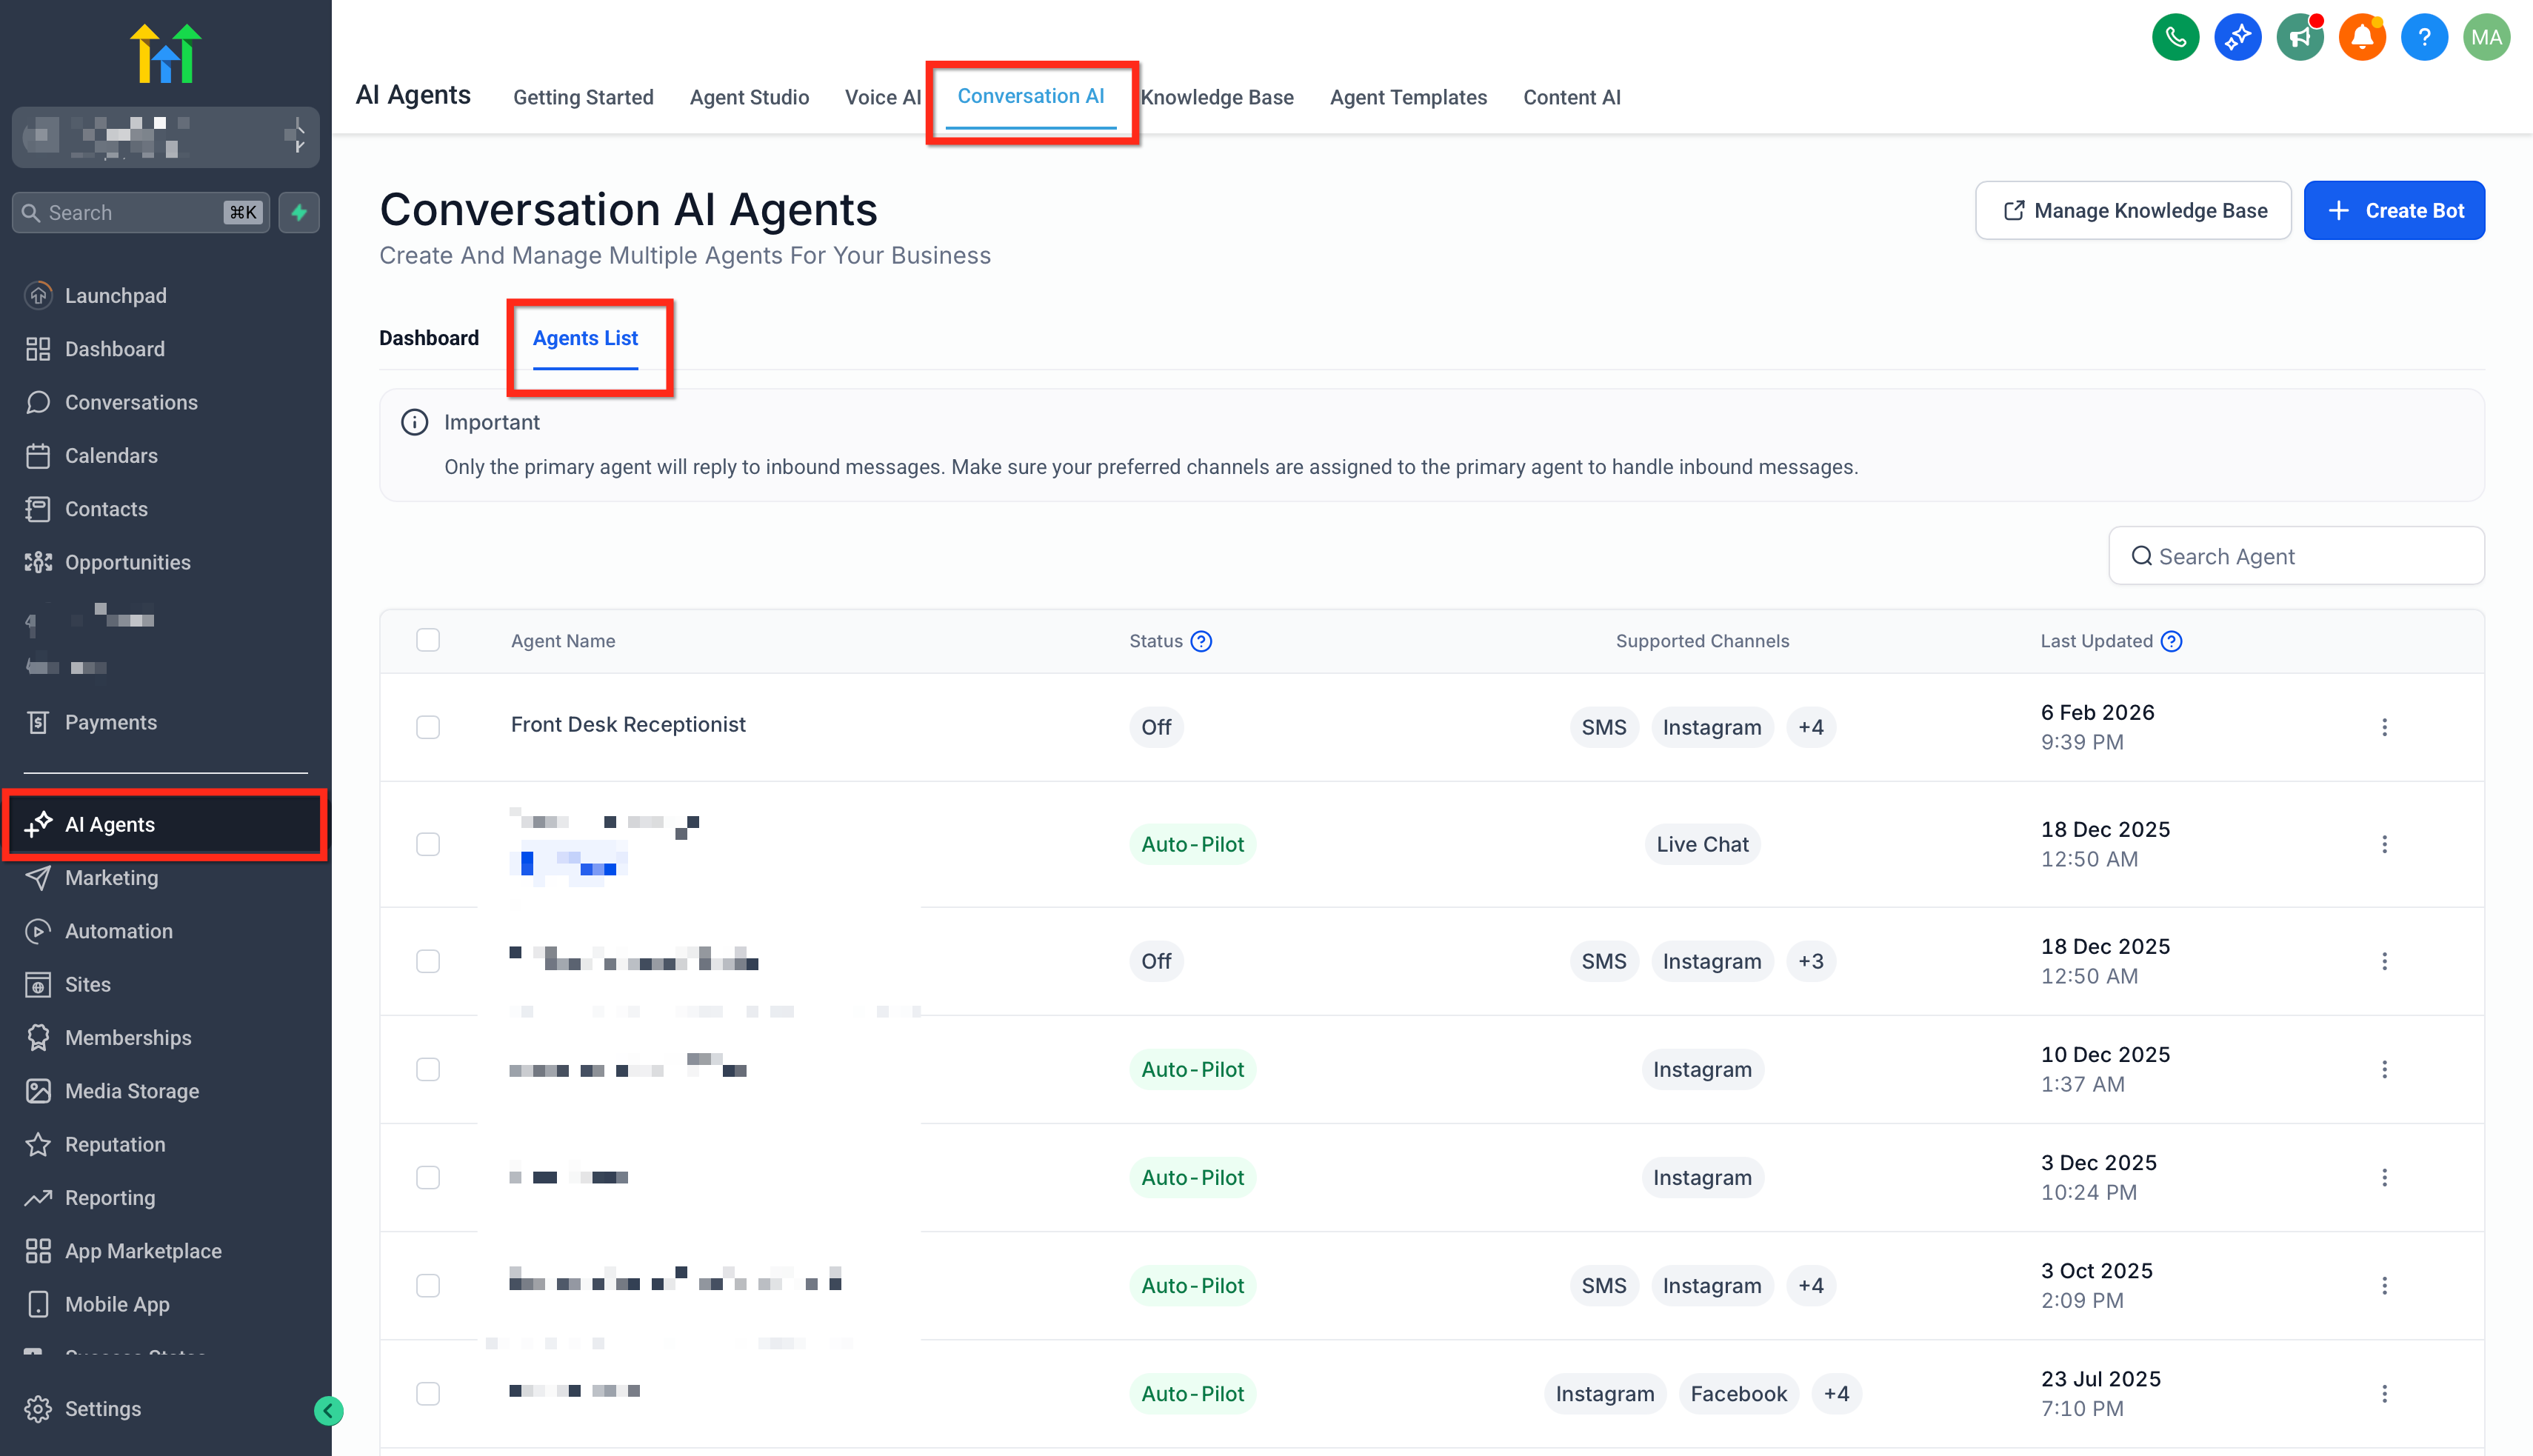Screen dimensions: 2533x1456
Task: Open the account switcher dropdown in sidebar
Action: click(166, 137)
